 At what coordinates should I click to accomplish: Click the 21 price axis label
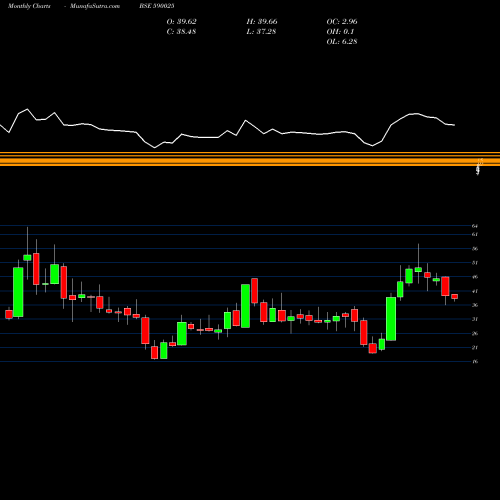coord(475,347)
